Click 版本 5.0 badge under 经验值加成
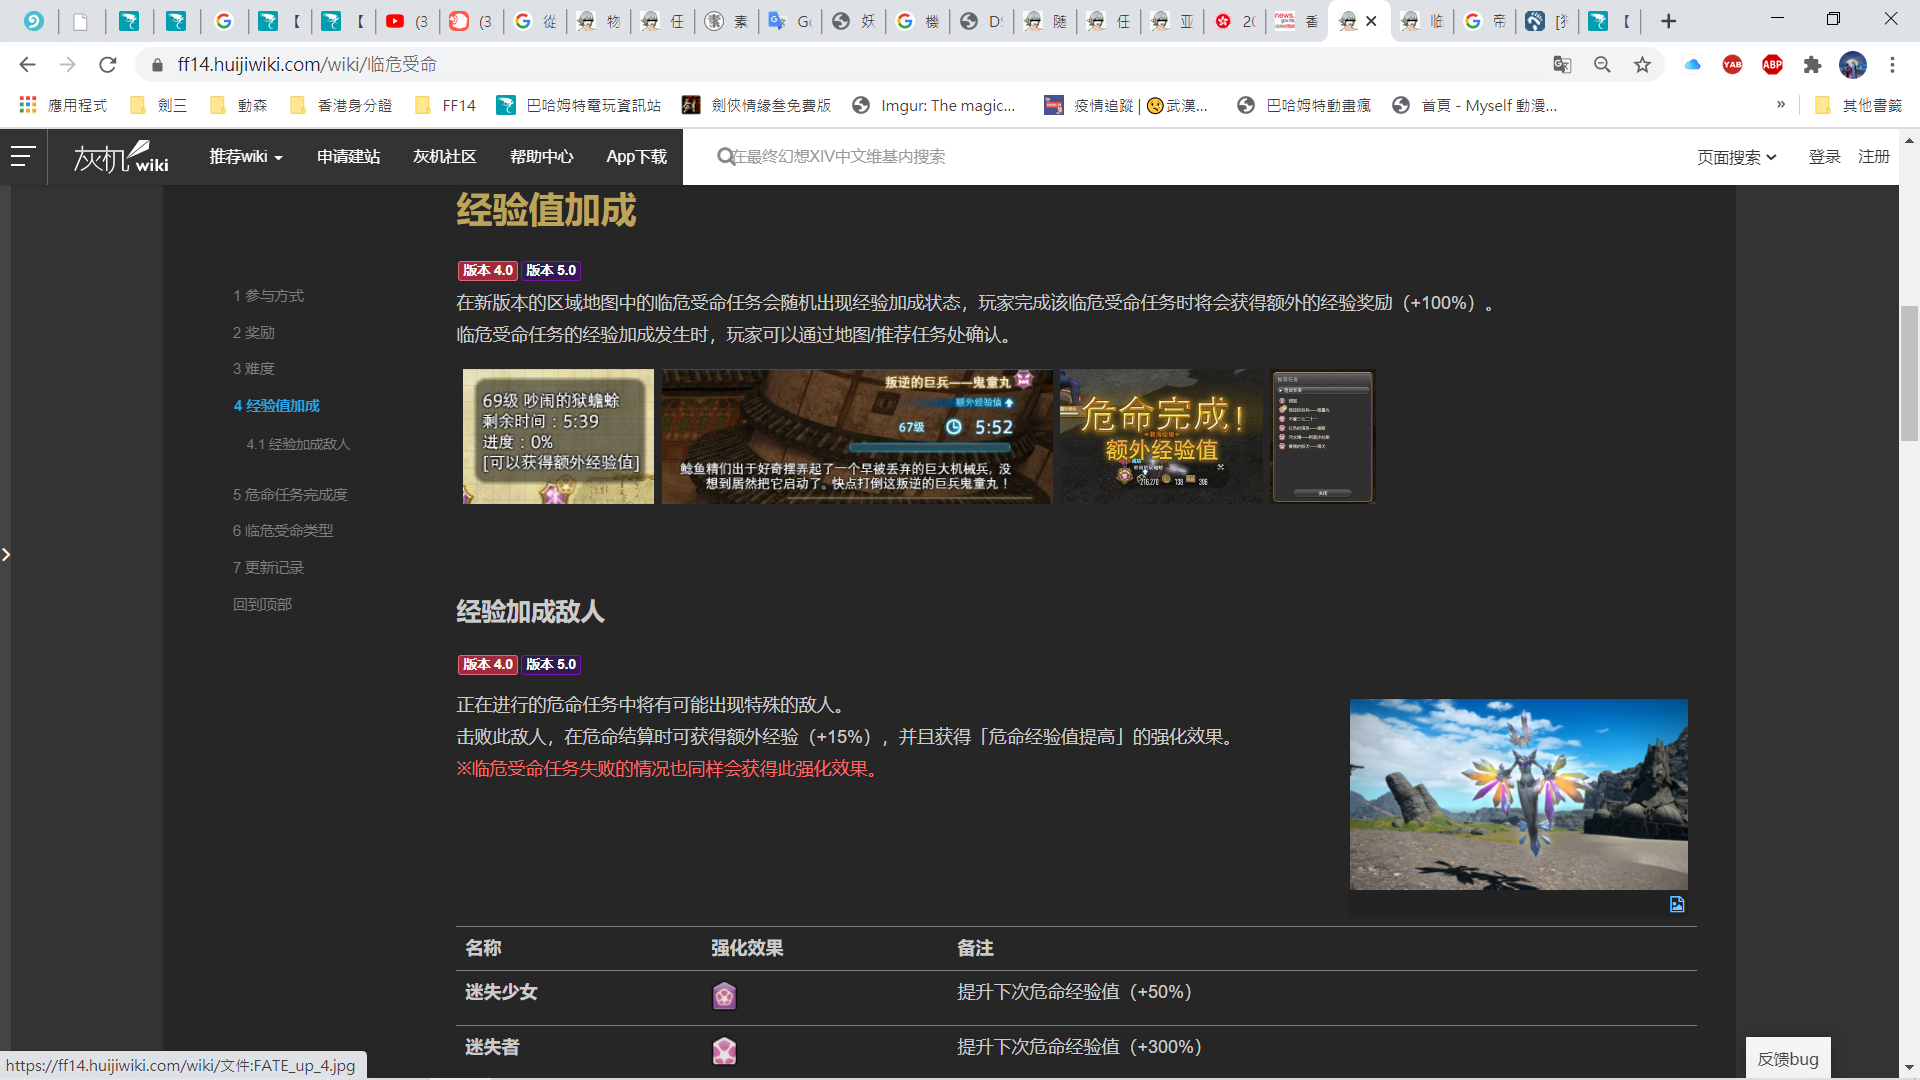Viewport: 1920px width, 1080px height. [551, 271]
